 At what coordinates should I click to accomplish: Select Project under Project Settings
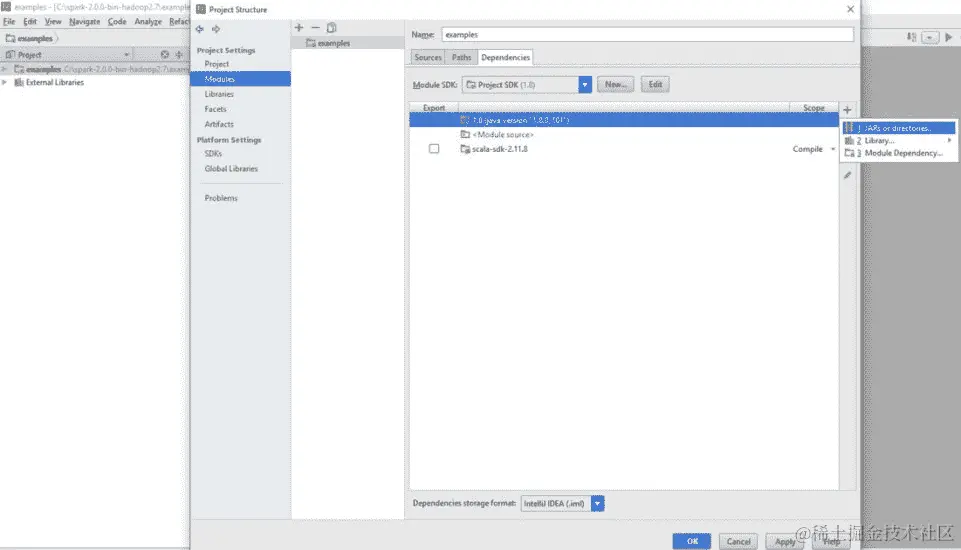coord(216,64)
